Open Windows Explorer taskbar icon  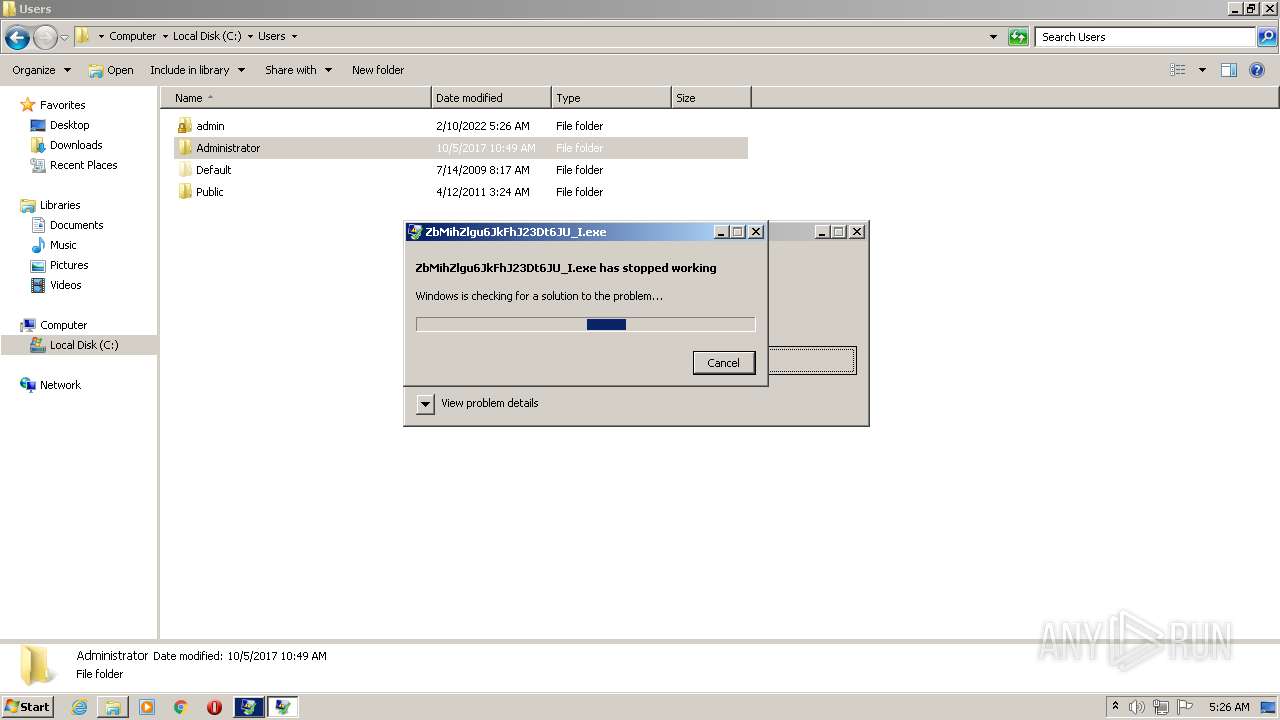[x=113, y=707]
